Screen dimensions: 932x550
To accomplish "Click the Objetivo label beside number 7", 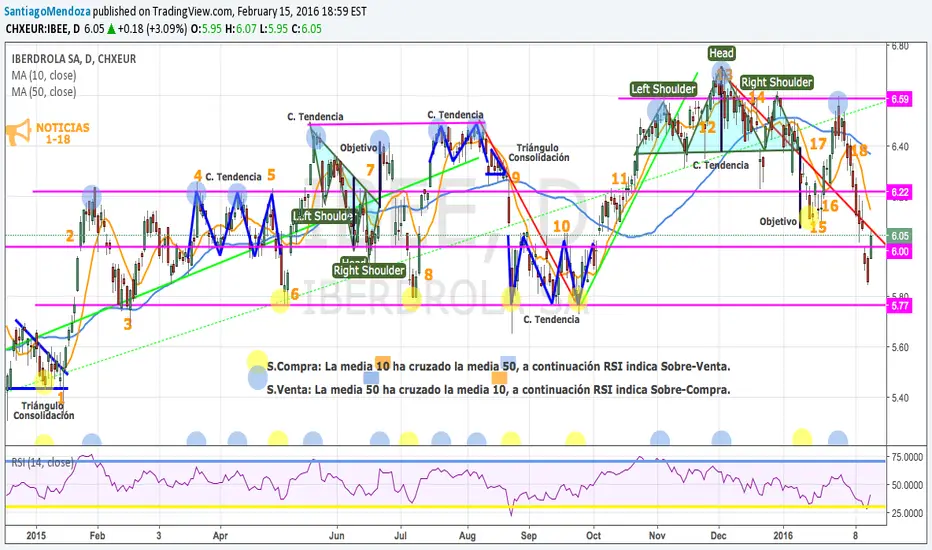I will [358, 147].
